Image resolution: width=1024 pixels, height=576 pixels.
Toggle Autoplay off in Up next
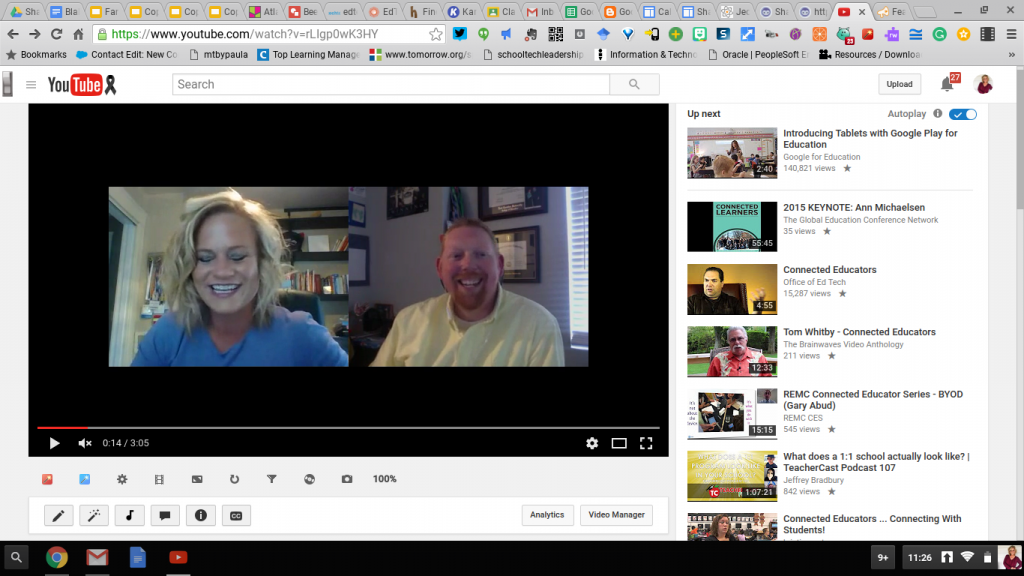tap(961, 114)
